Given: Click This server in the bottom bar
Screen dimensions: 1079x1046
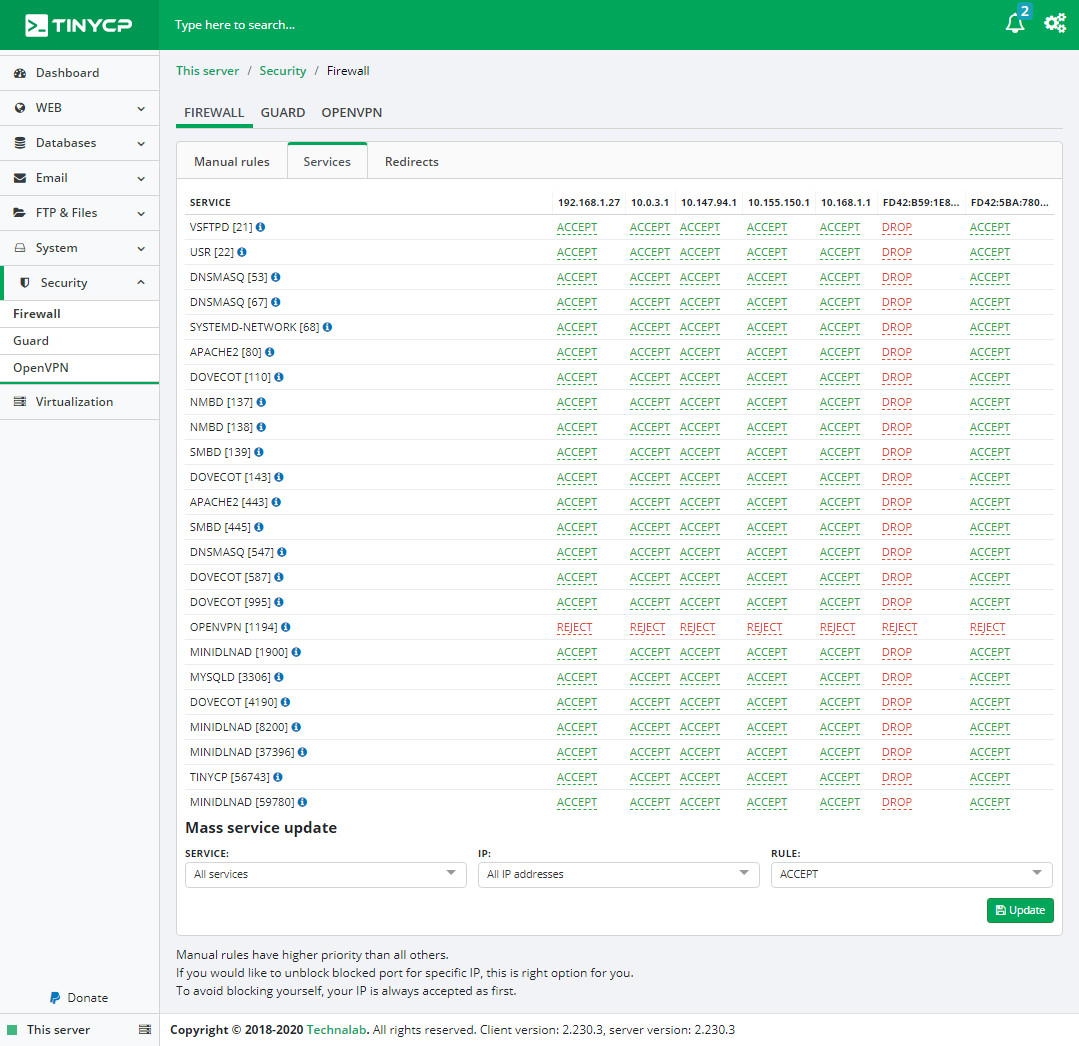Looking at the screenshot, I should pos(58,1029).
